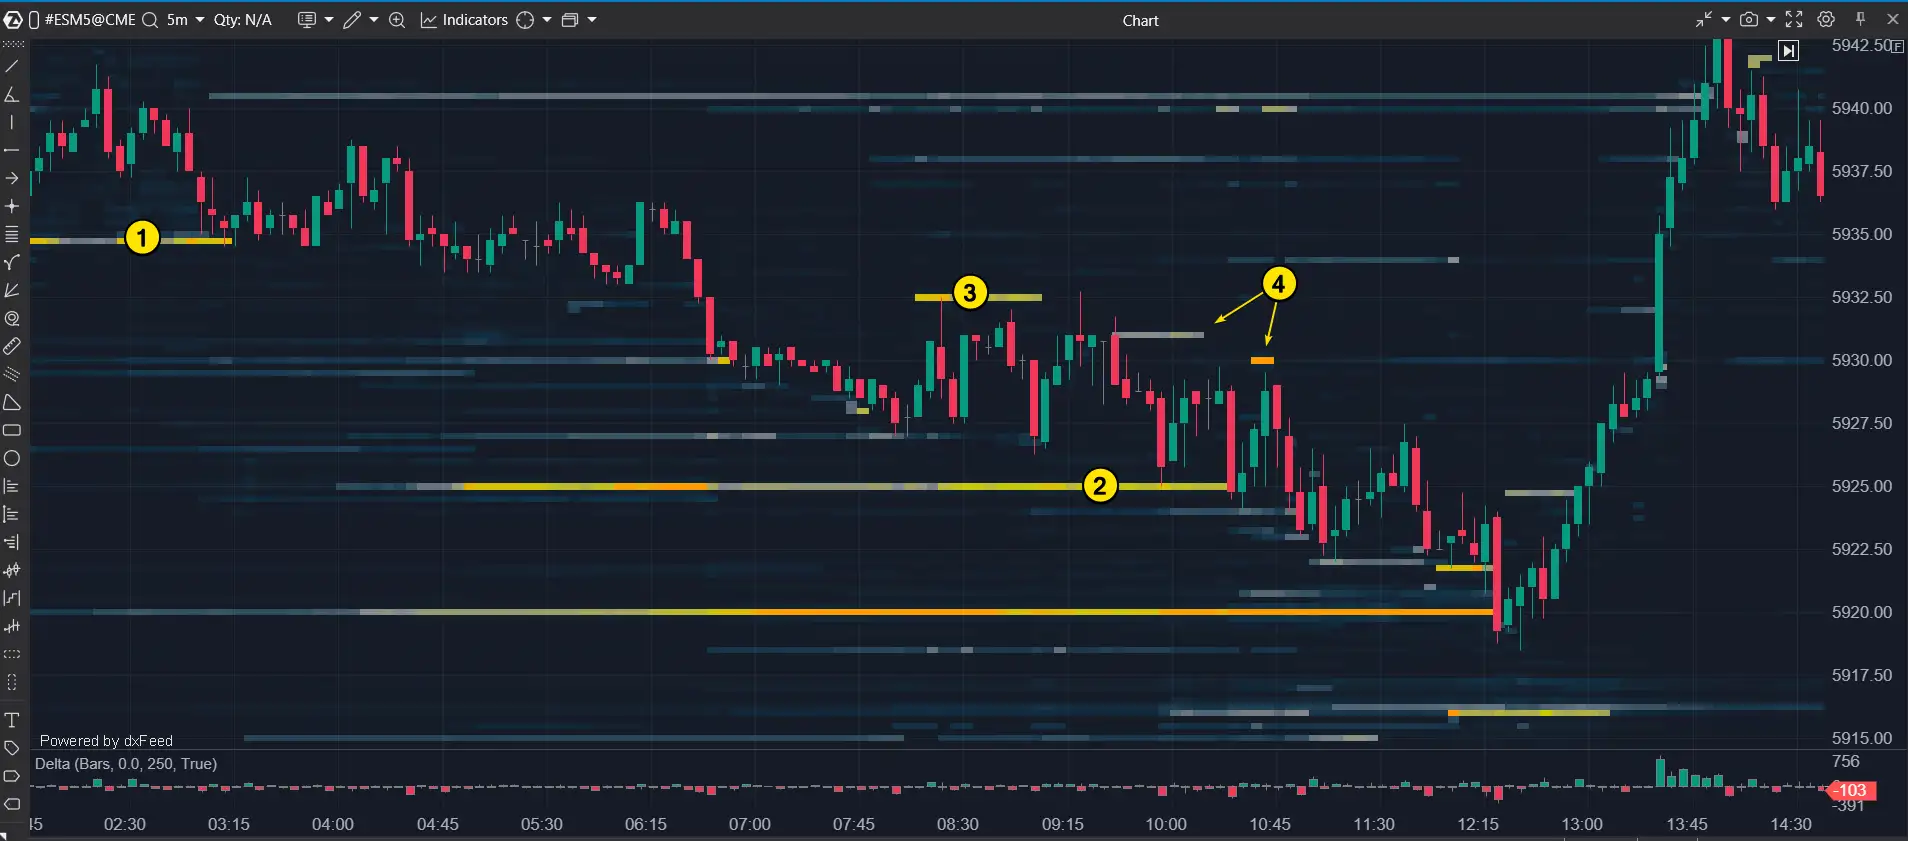Select the cross marker tool
The height and width of the screenshot is (841, 1908).
[12, 206]
